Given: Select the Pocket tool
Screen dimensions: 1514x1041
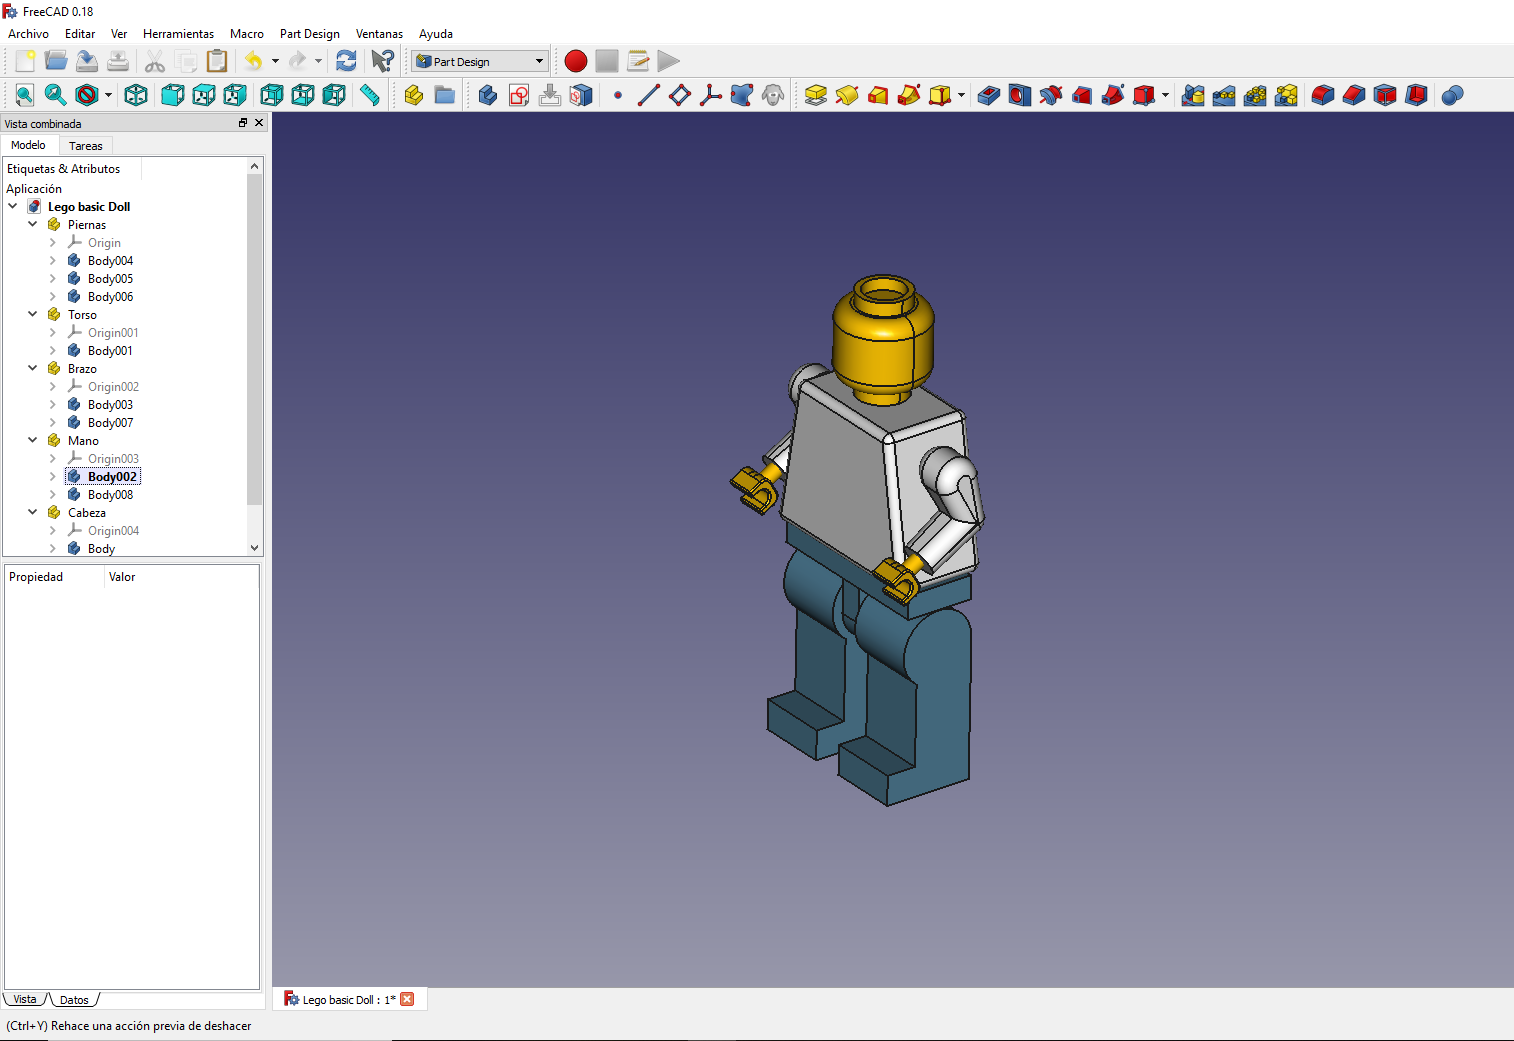Looking at the screenshot, I should point(989,95).
